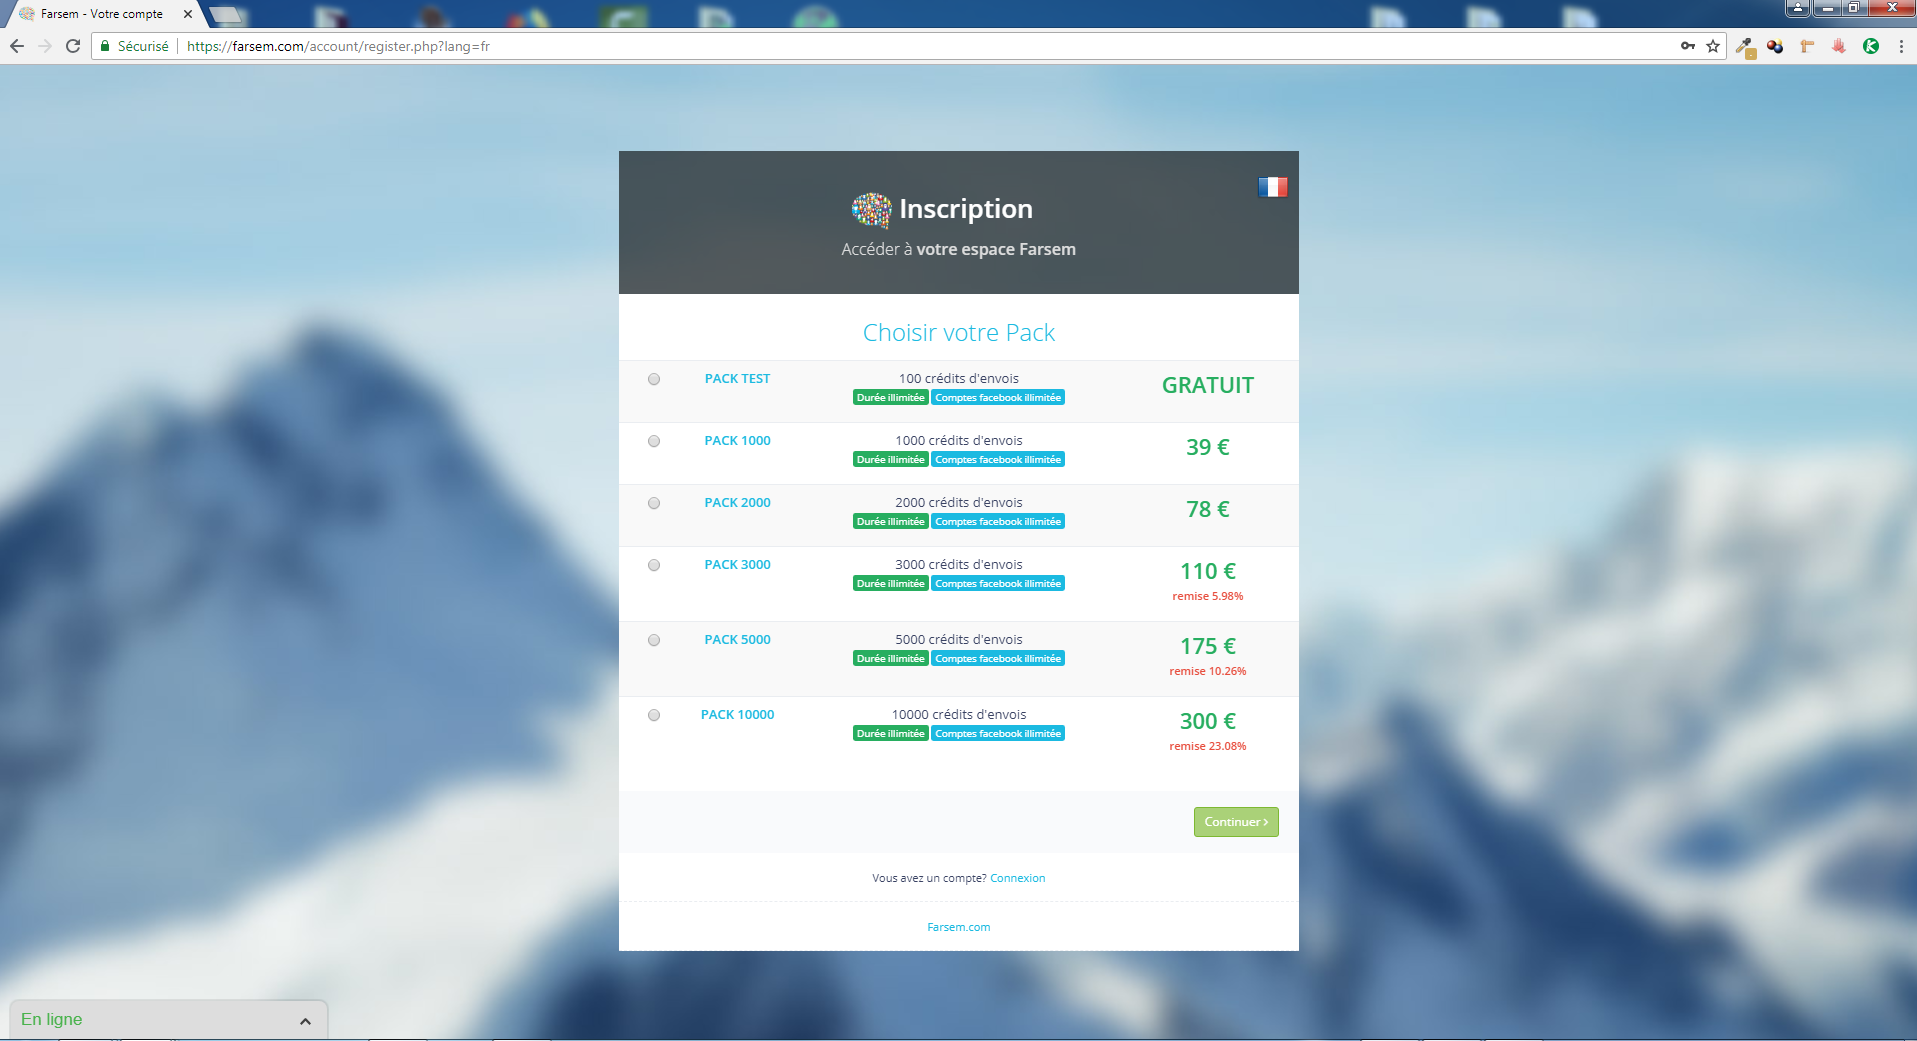
Task: Click the eyedropper color picker extension
Action: click(x=1745, y=47)
